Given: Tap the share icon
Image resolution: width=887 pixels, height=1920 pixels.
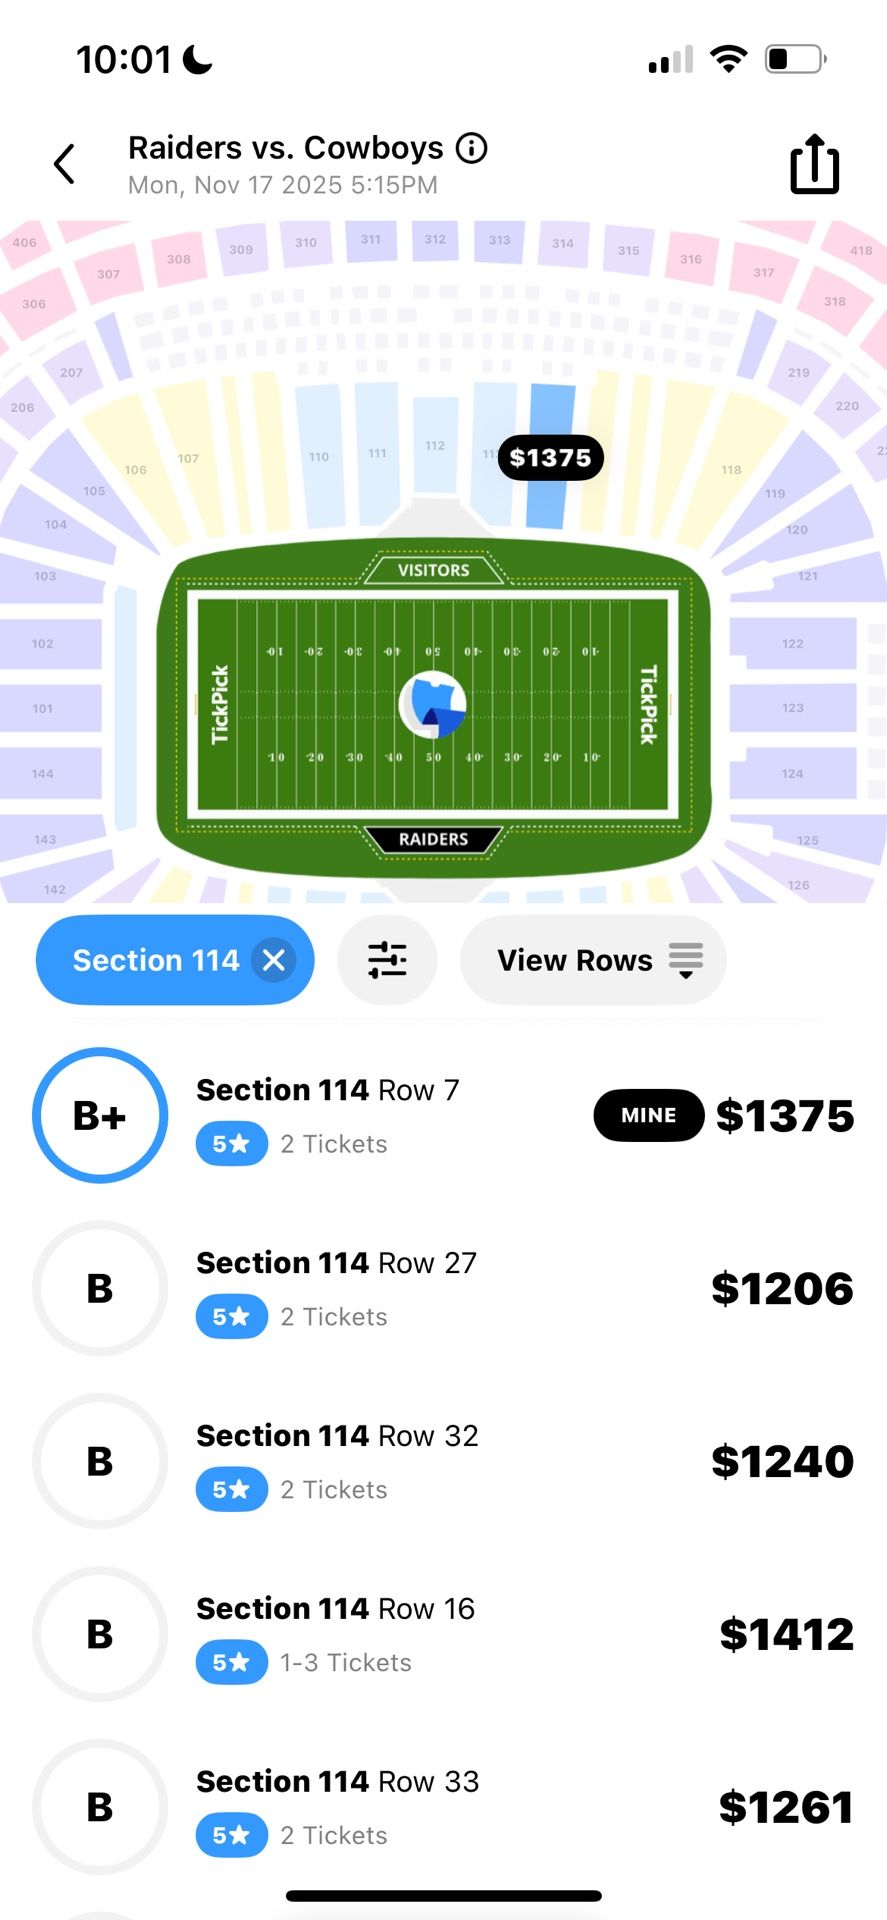Looking at the screenshot, I should coord(814,164).
